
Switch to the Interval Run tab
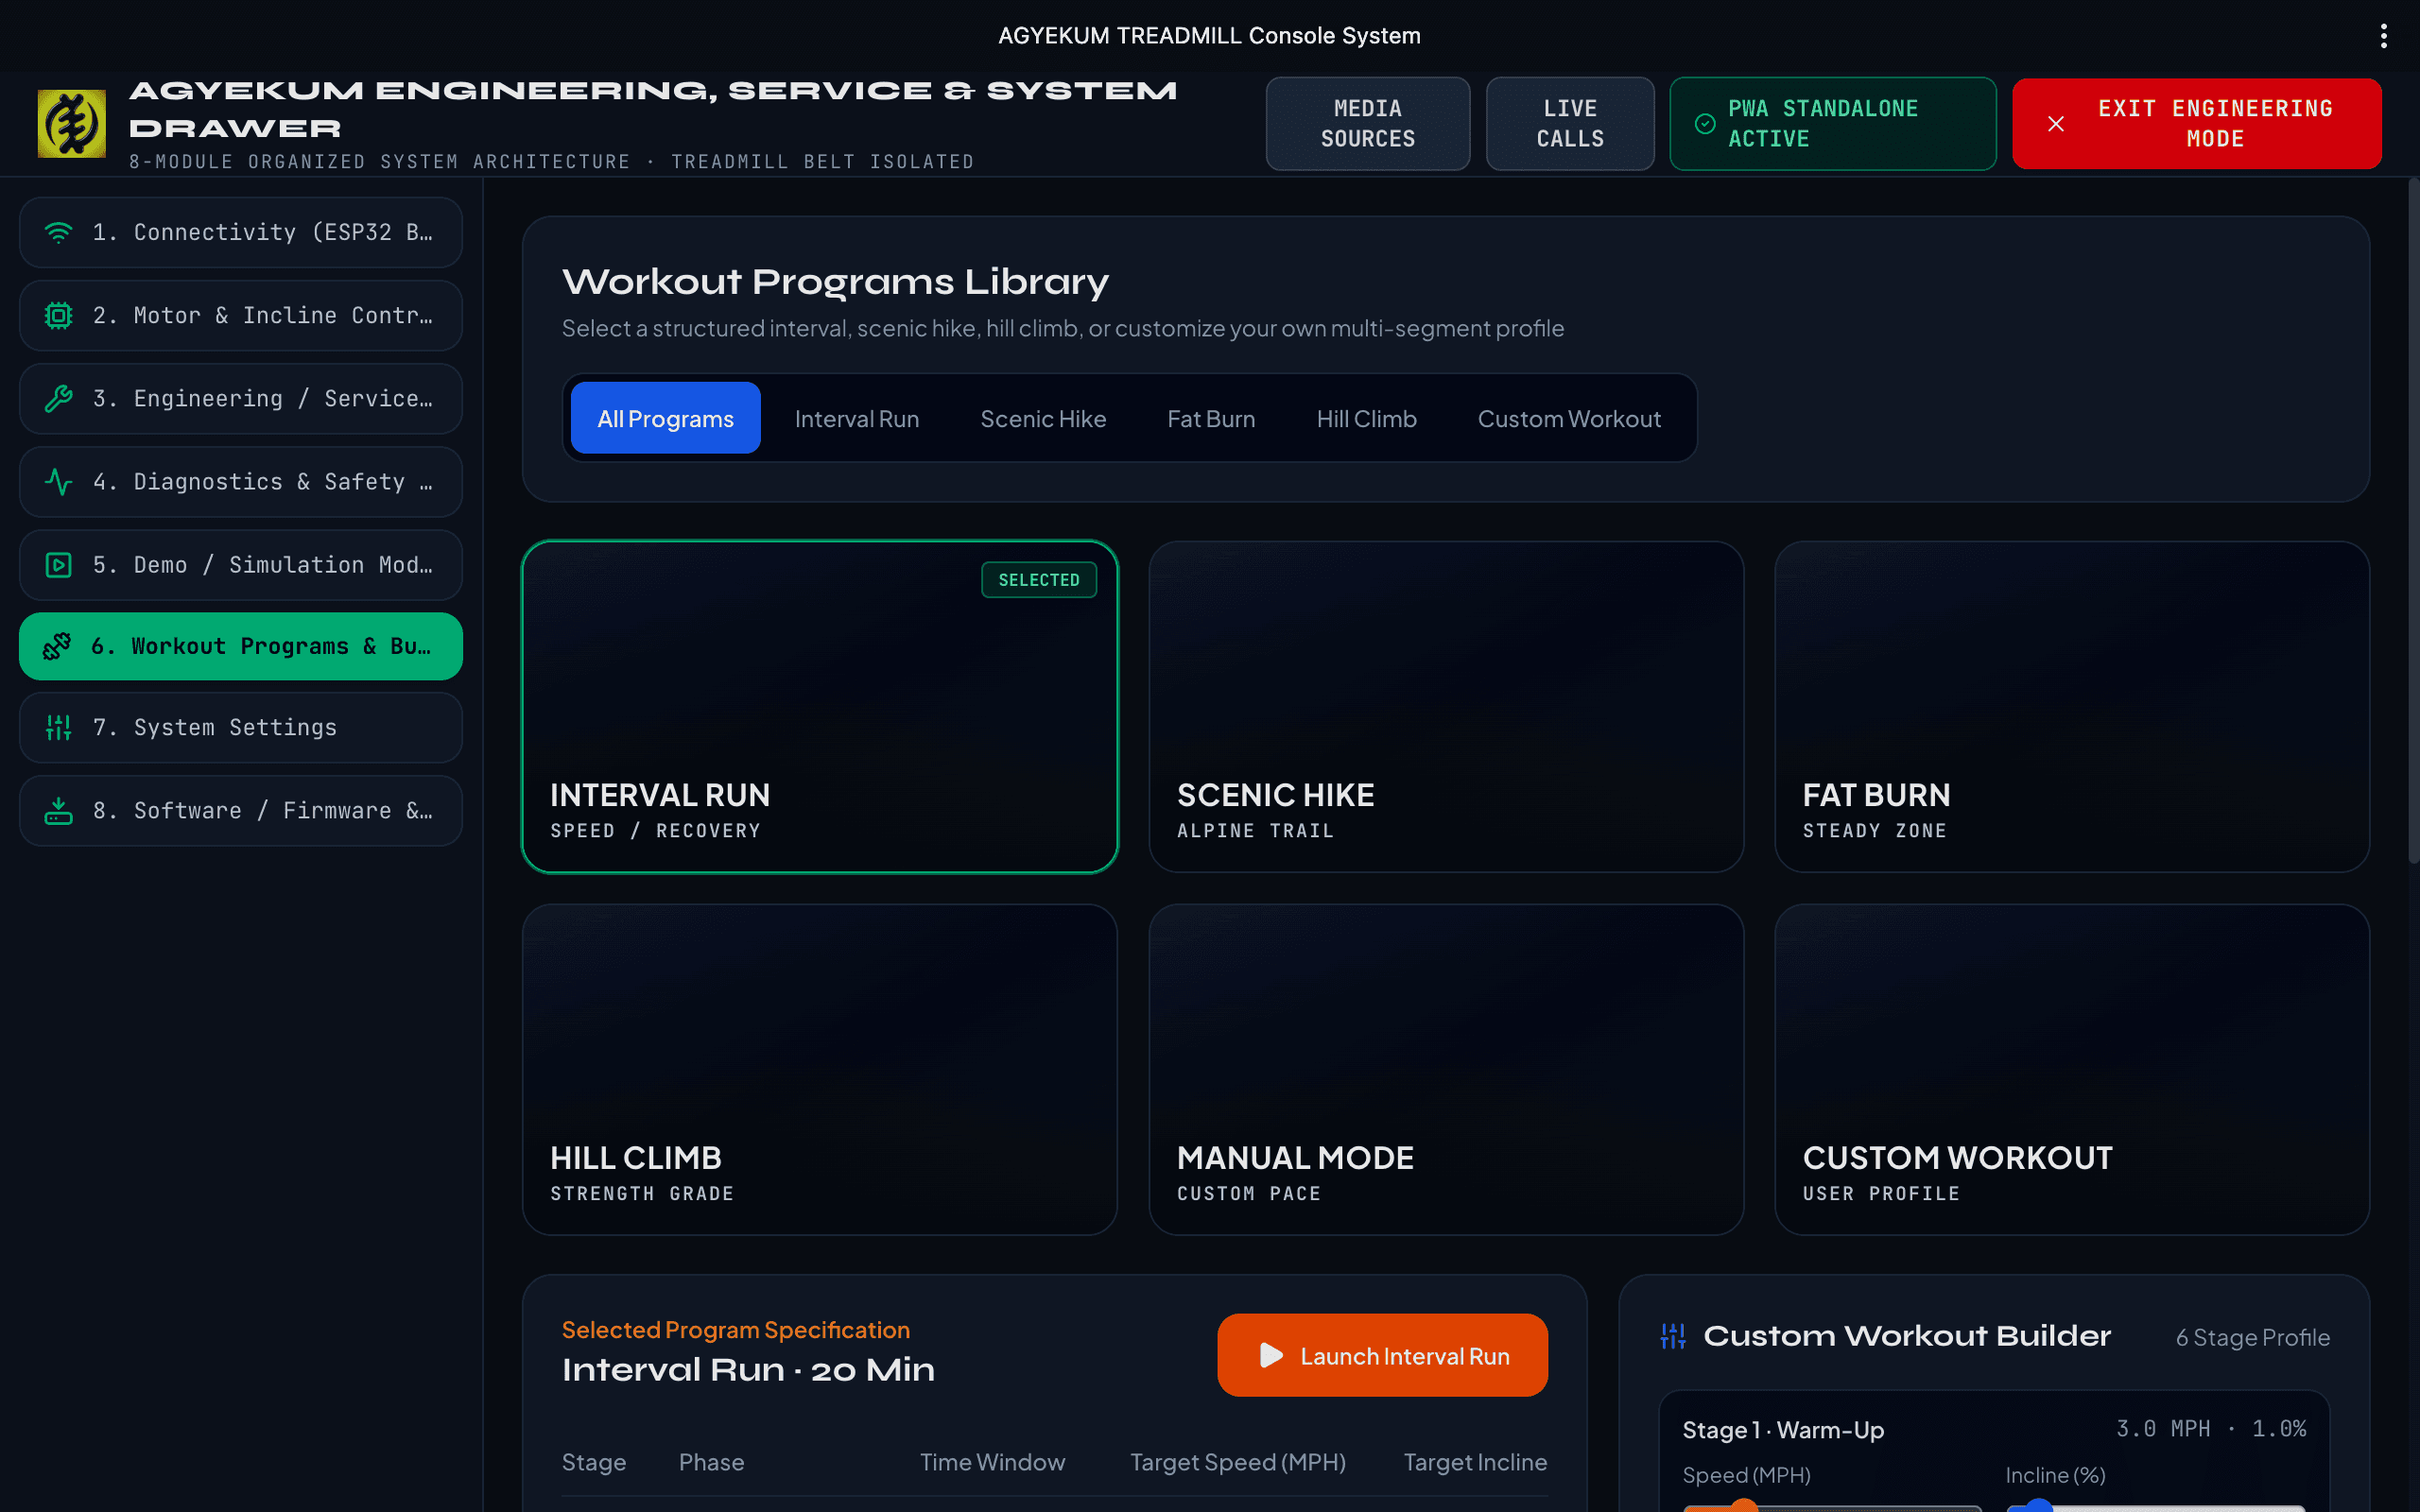[857, 418]
